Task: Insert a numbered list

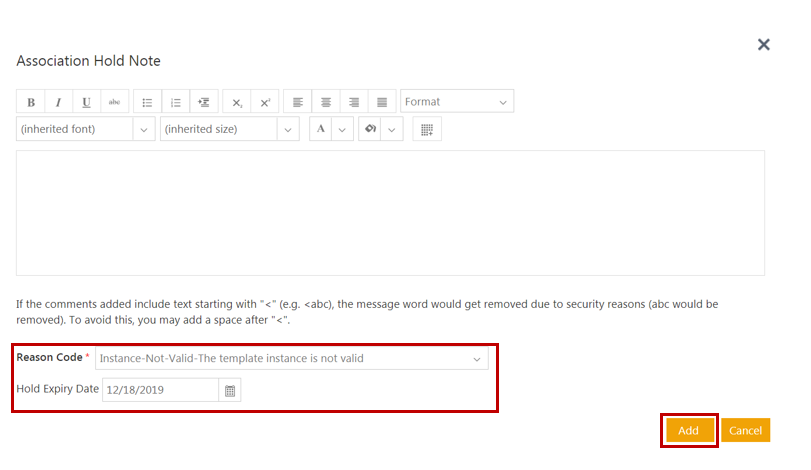Action: [x=175, y=102]
